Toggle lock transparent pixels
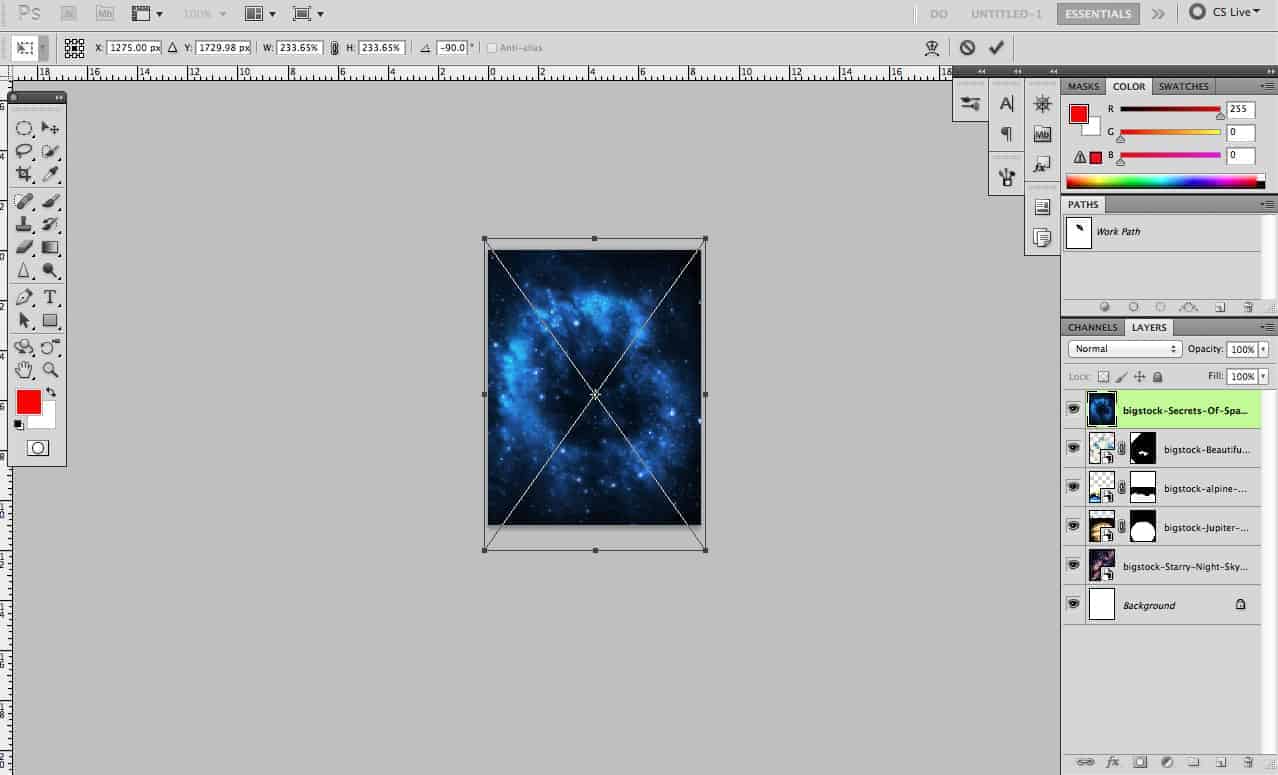1278x775 pixels. (1103, 377)
